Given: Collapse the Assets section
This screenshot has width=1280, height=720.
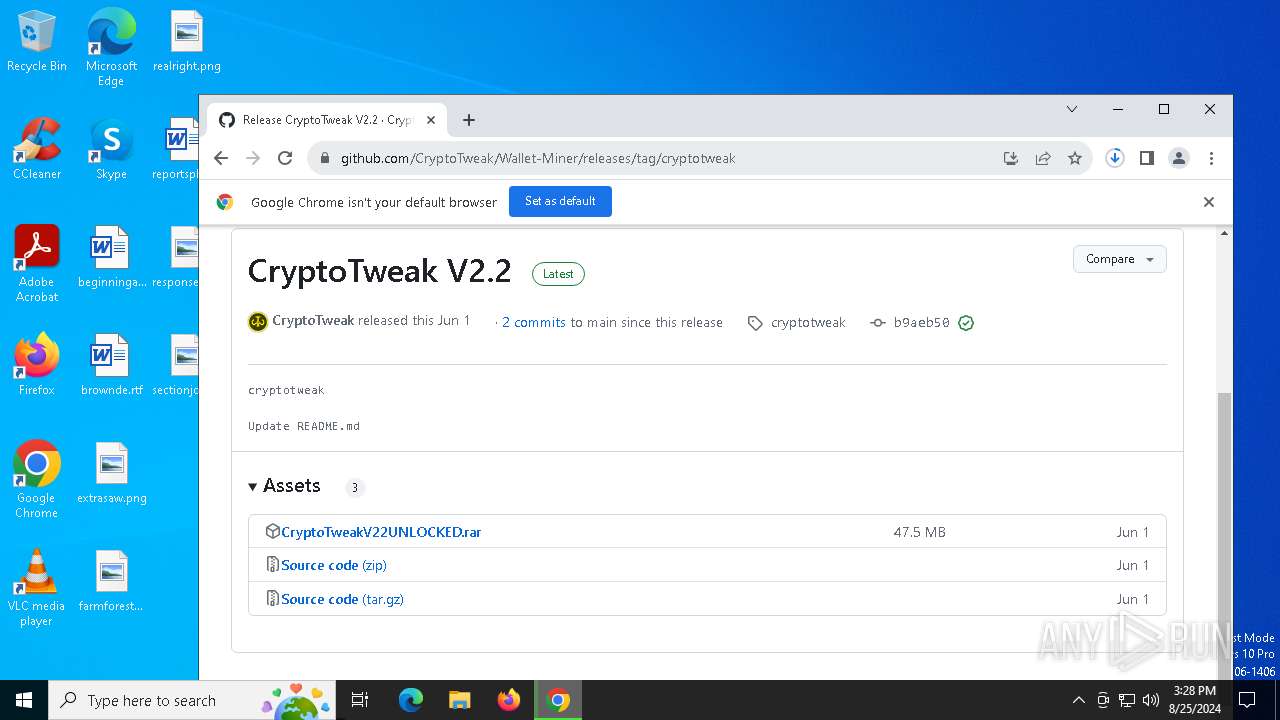Looking at the screenshot, I should point(285,486).
